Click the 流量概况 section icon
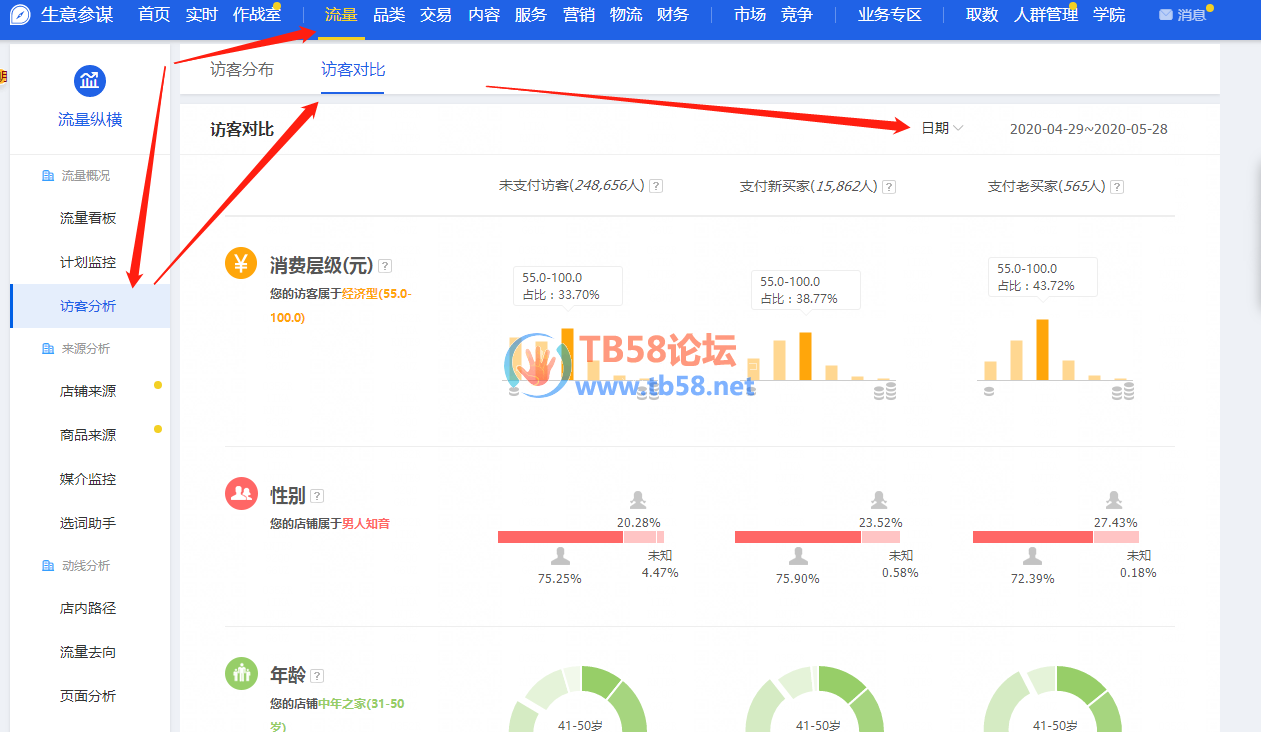1261x732 pixels. [x=47, y=176]
